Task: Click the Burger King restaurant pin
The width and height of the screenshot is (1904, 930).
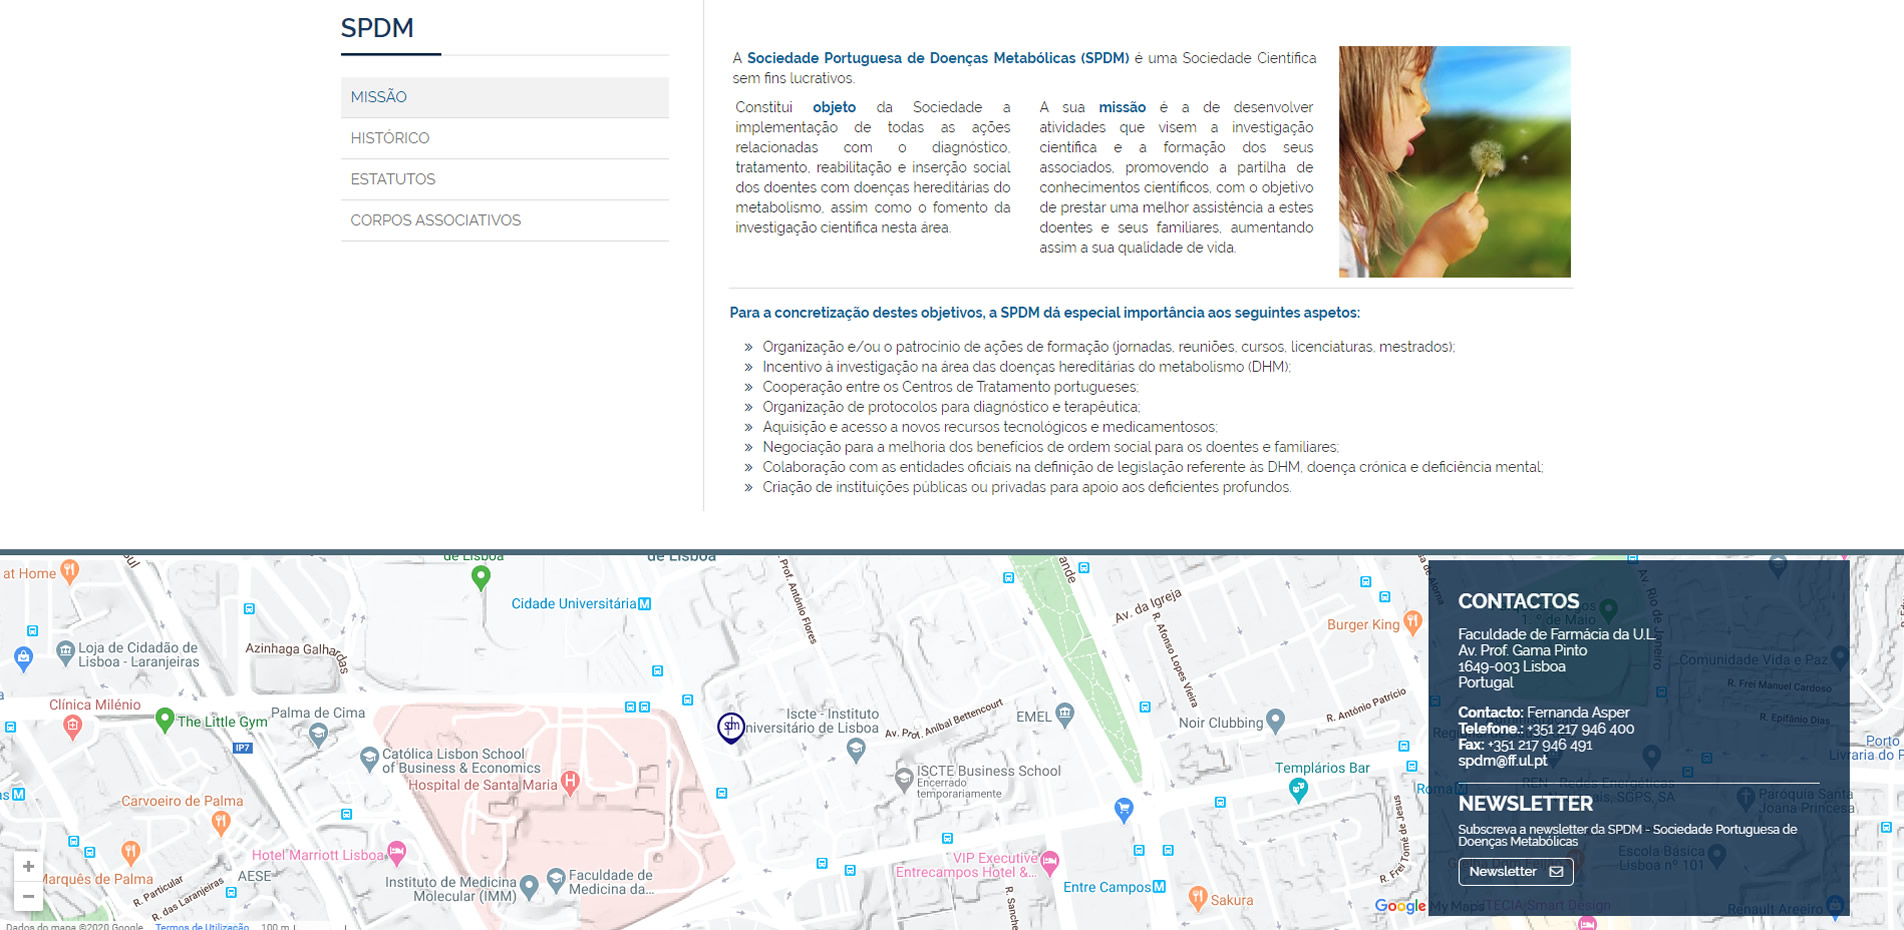Action: (1412, 623)
